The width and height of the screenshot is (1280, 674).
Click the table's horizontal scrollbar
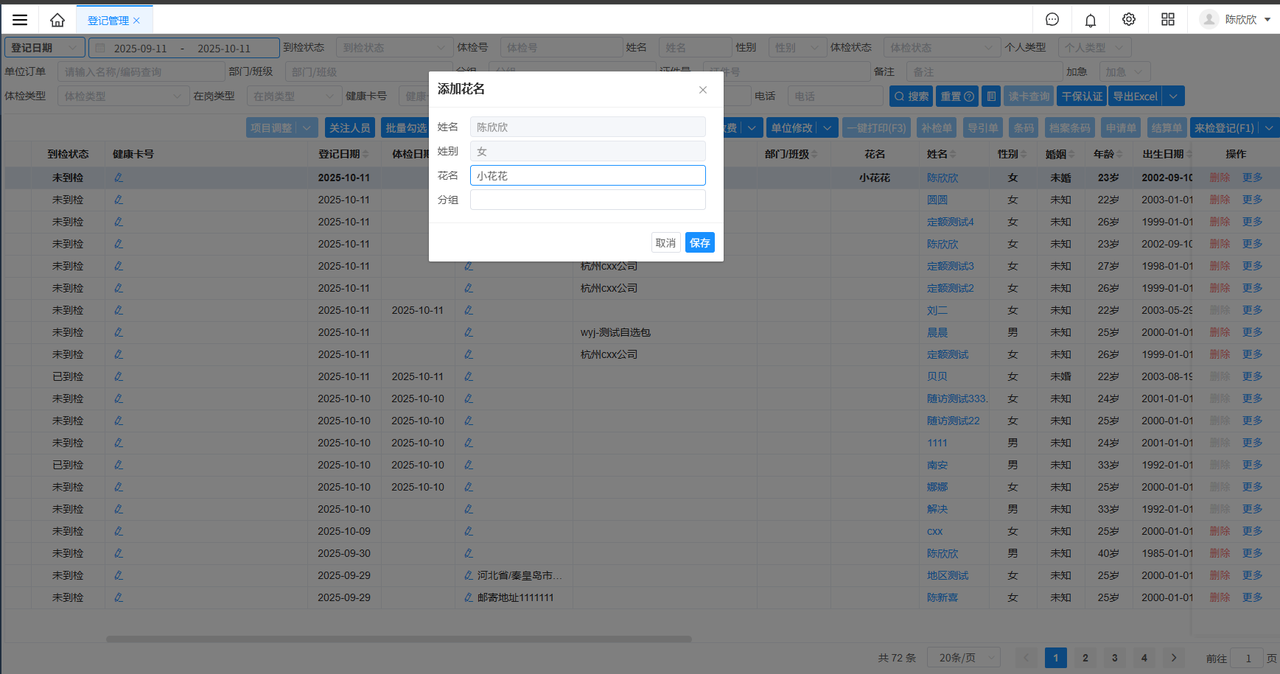click(x=398, y=638)
